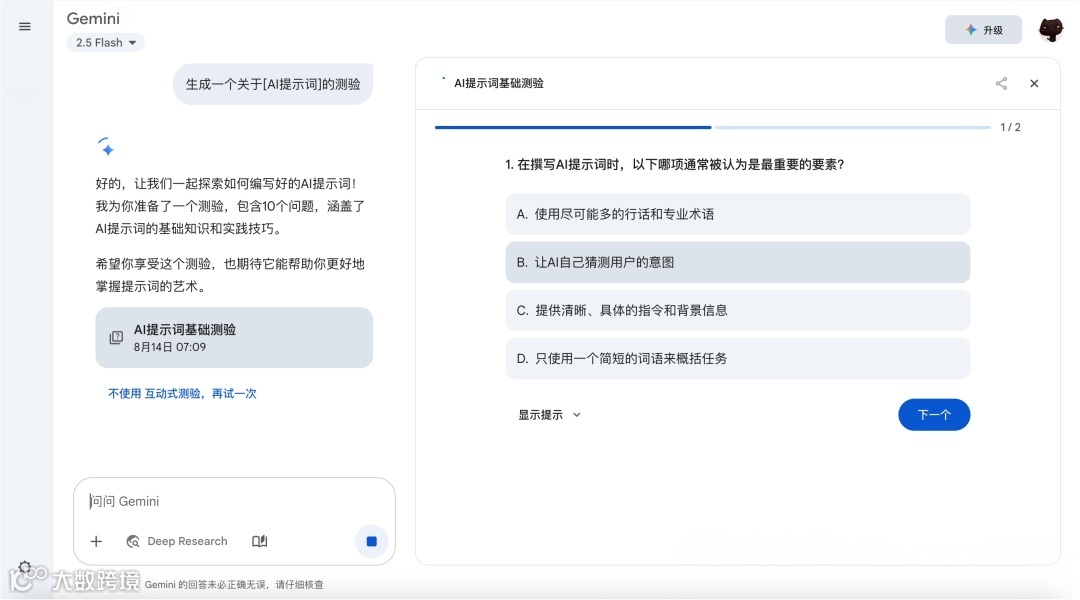Click the Gemini logo title
This screenshot has width=1080, height=600.
point(93,19)
